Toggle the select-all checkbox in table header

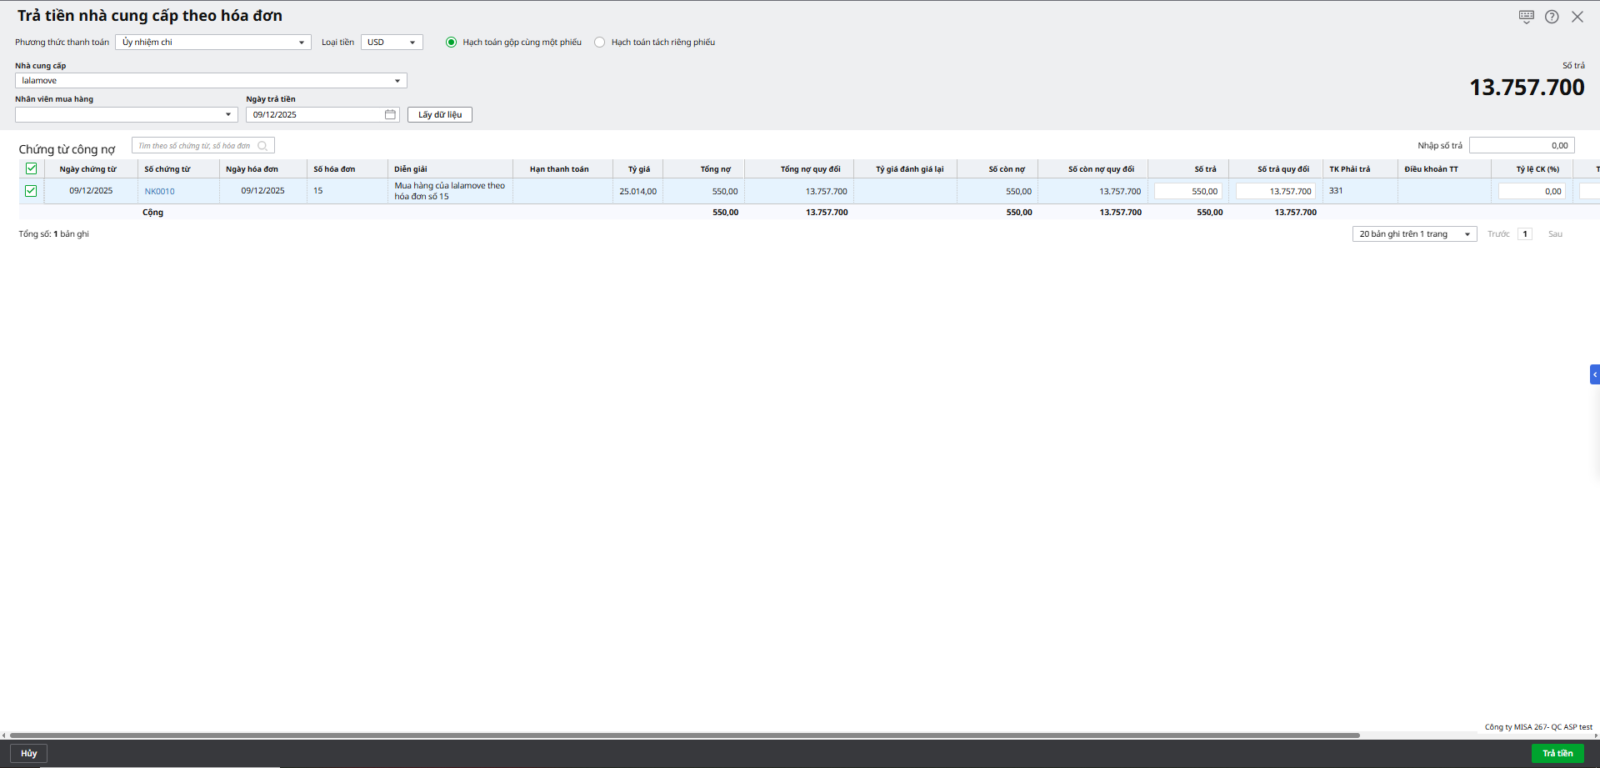[x=31, y=169]
